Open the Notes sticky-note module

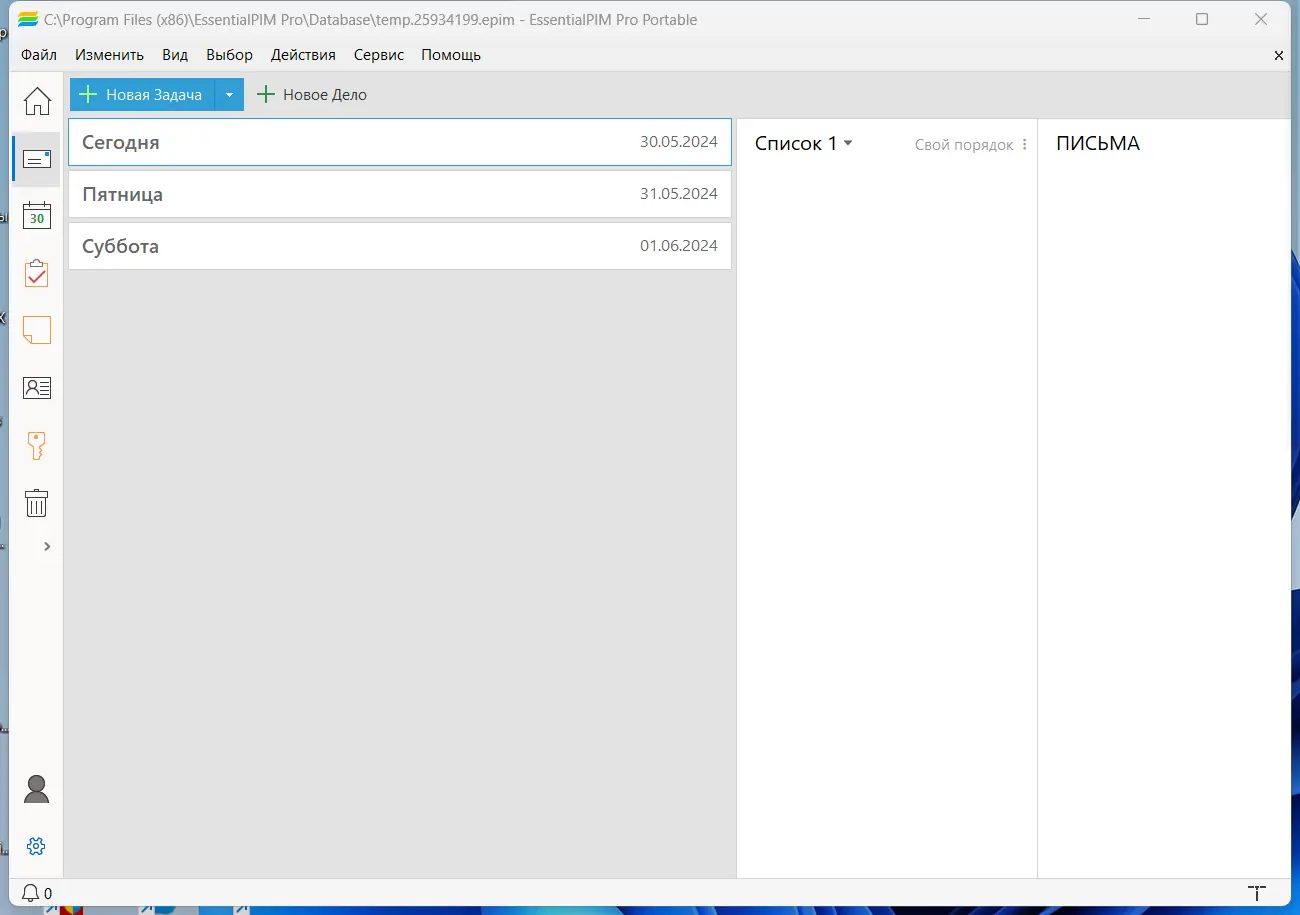(37, 330)
